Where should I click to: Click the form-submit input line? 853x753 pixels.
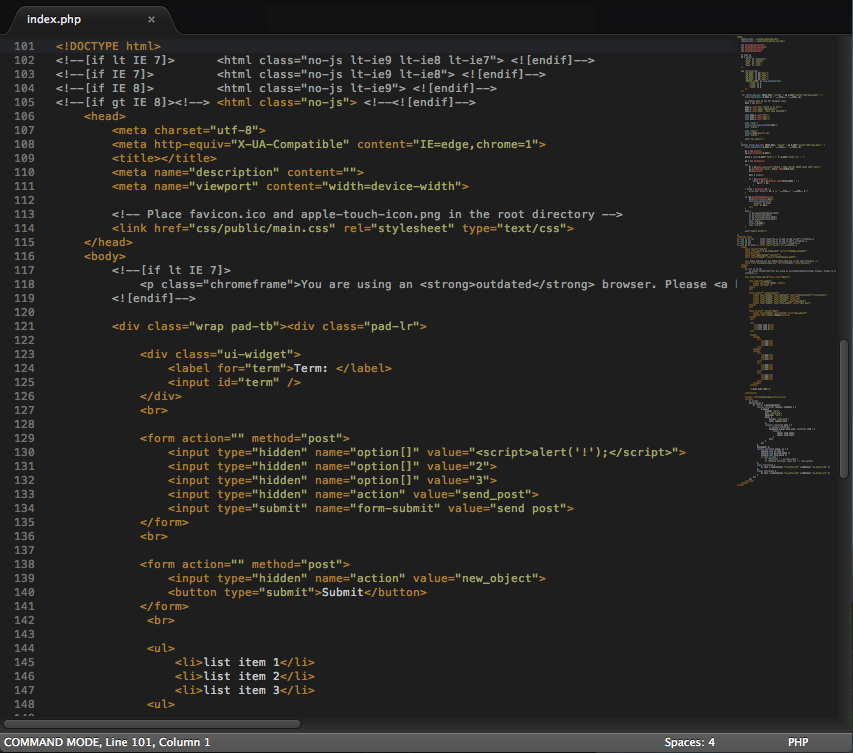[370, 509]
